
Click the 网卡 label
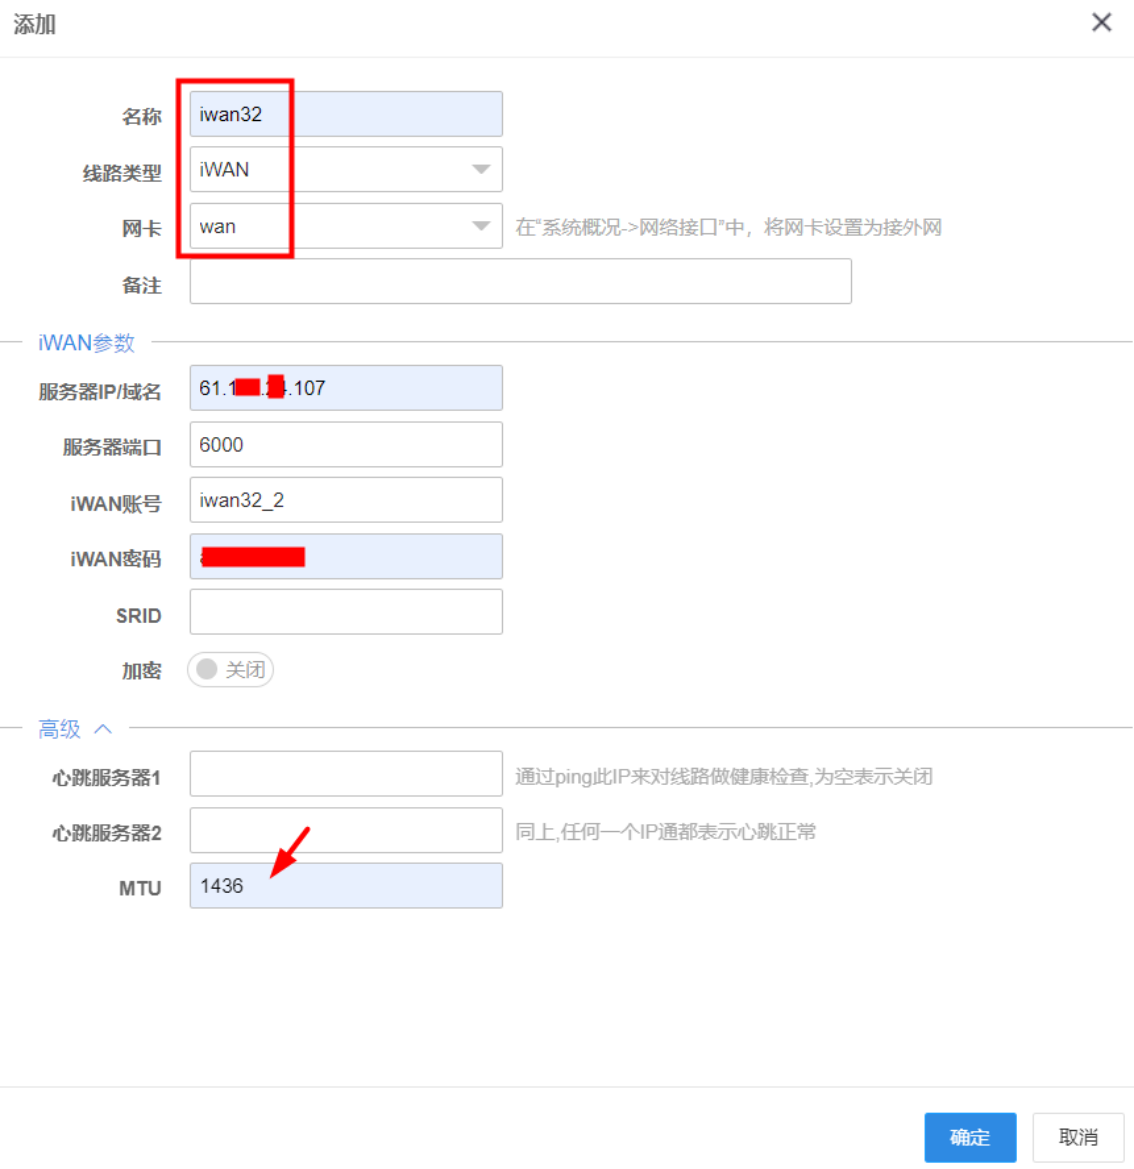tap(142, 229)
